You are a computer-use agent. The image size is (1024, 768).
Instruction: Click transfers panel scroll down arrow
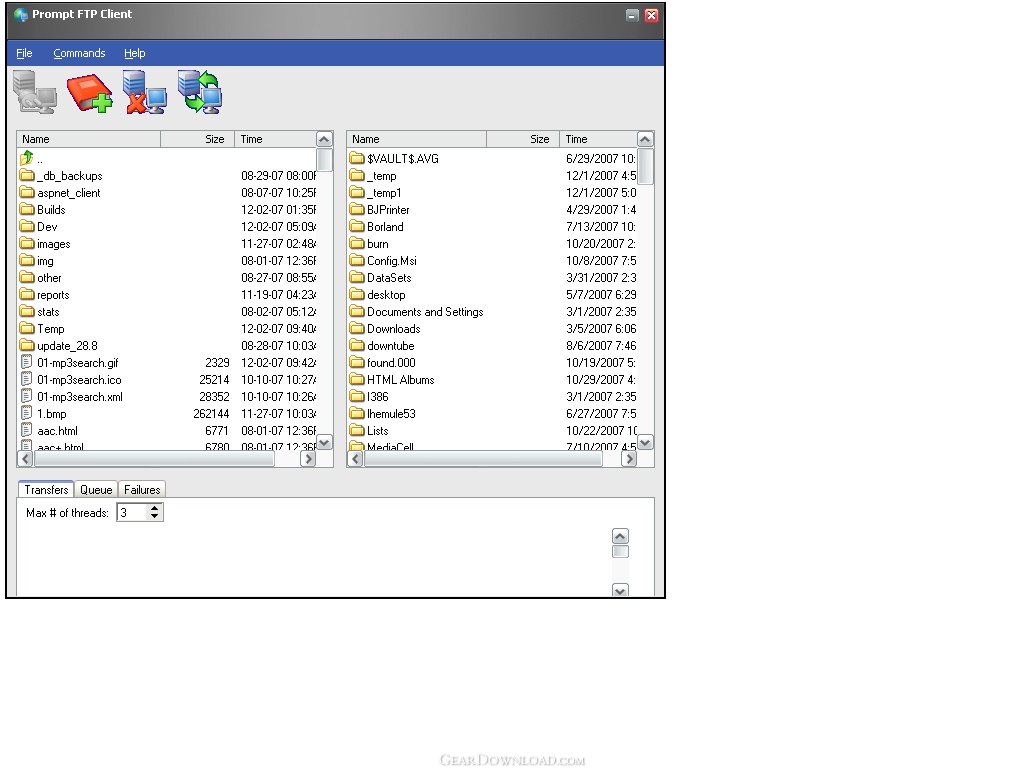[x=620, y=590]
